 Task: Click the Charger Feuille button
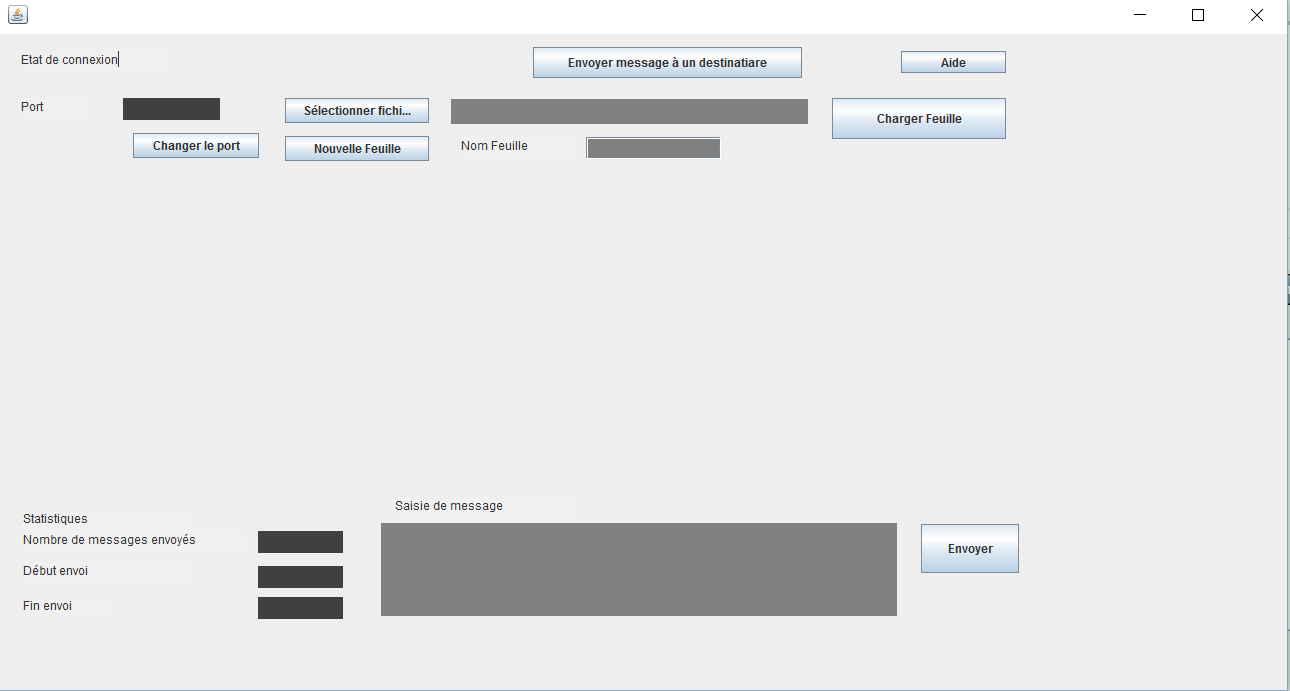click(x=917, y=118)
